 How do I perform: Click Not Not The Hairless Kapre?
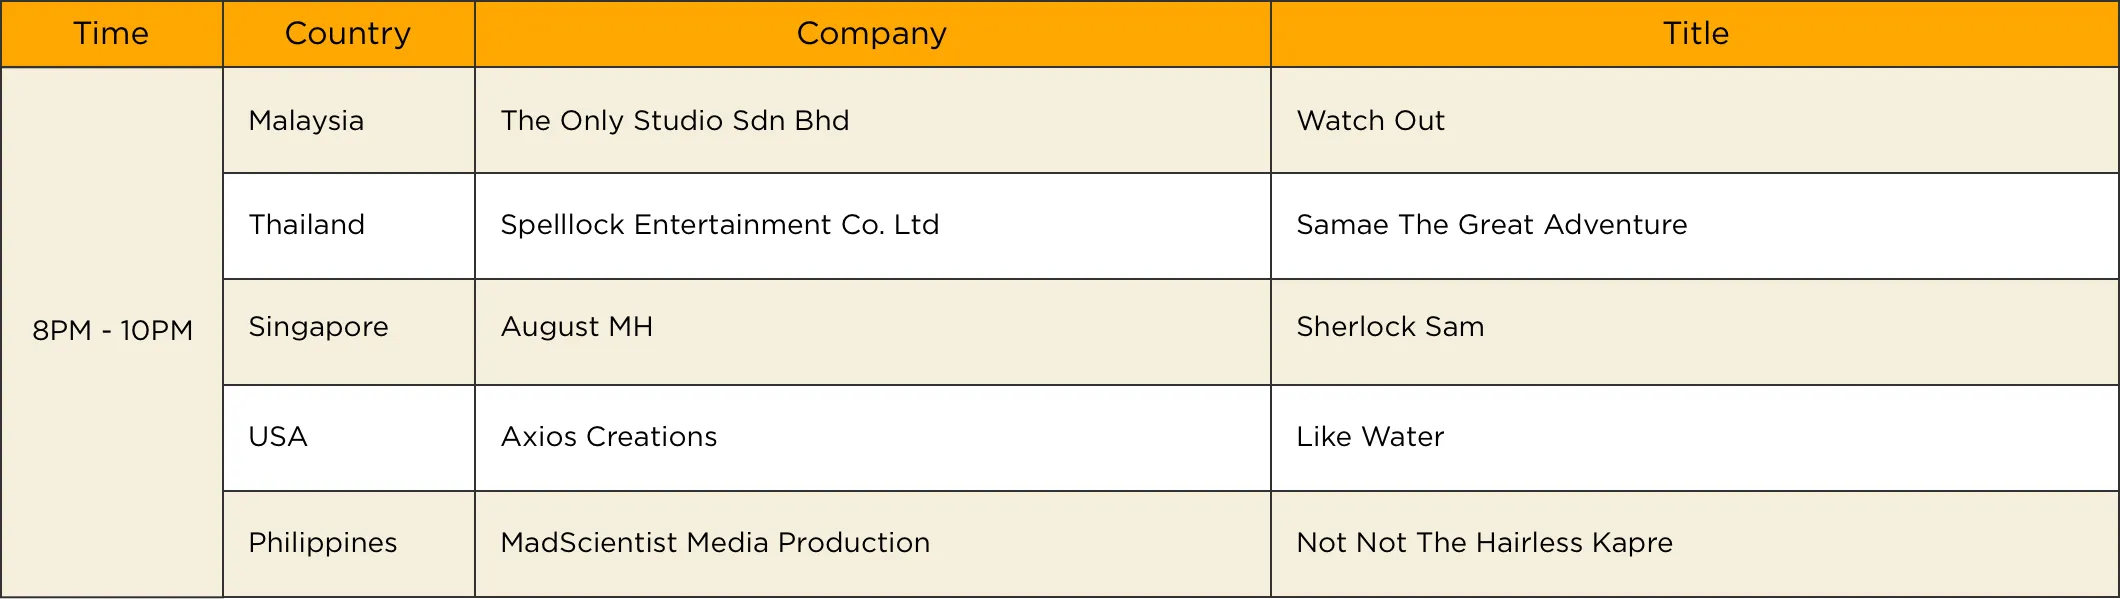(x=1484, y=543)
